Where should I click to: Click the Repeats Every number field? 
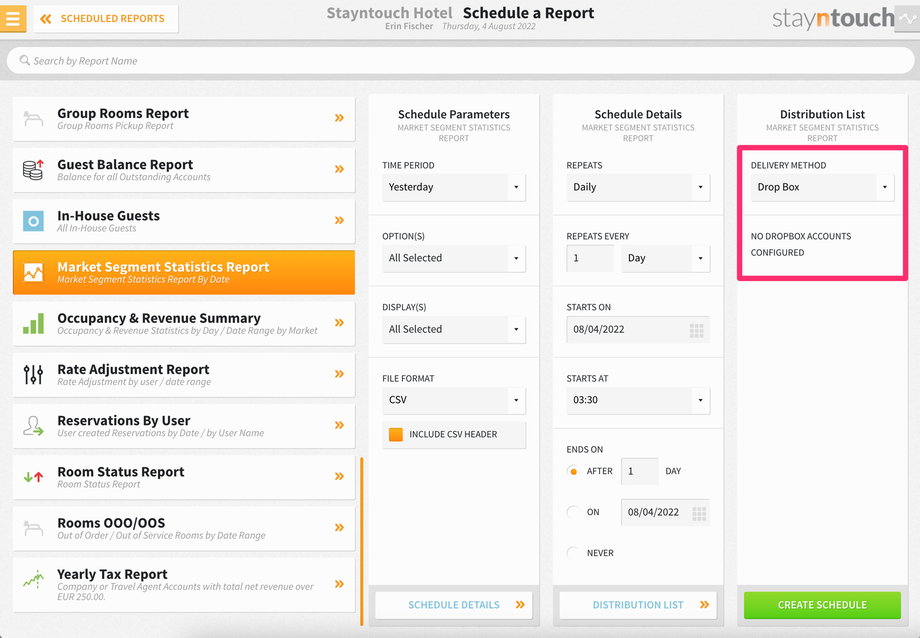click(590, 258)
